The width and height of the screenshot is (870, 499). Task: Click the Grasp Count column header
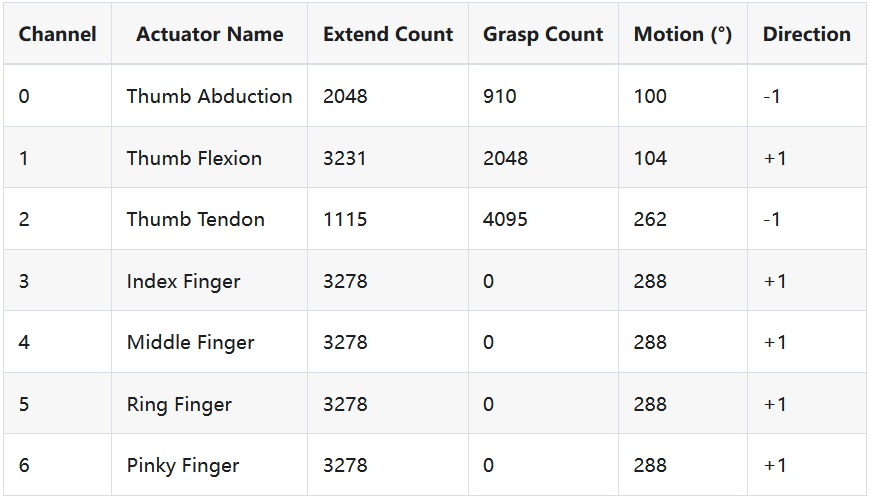pyautogui.click(x=543, y=34)
